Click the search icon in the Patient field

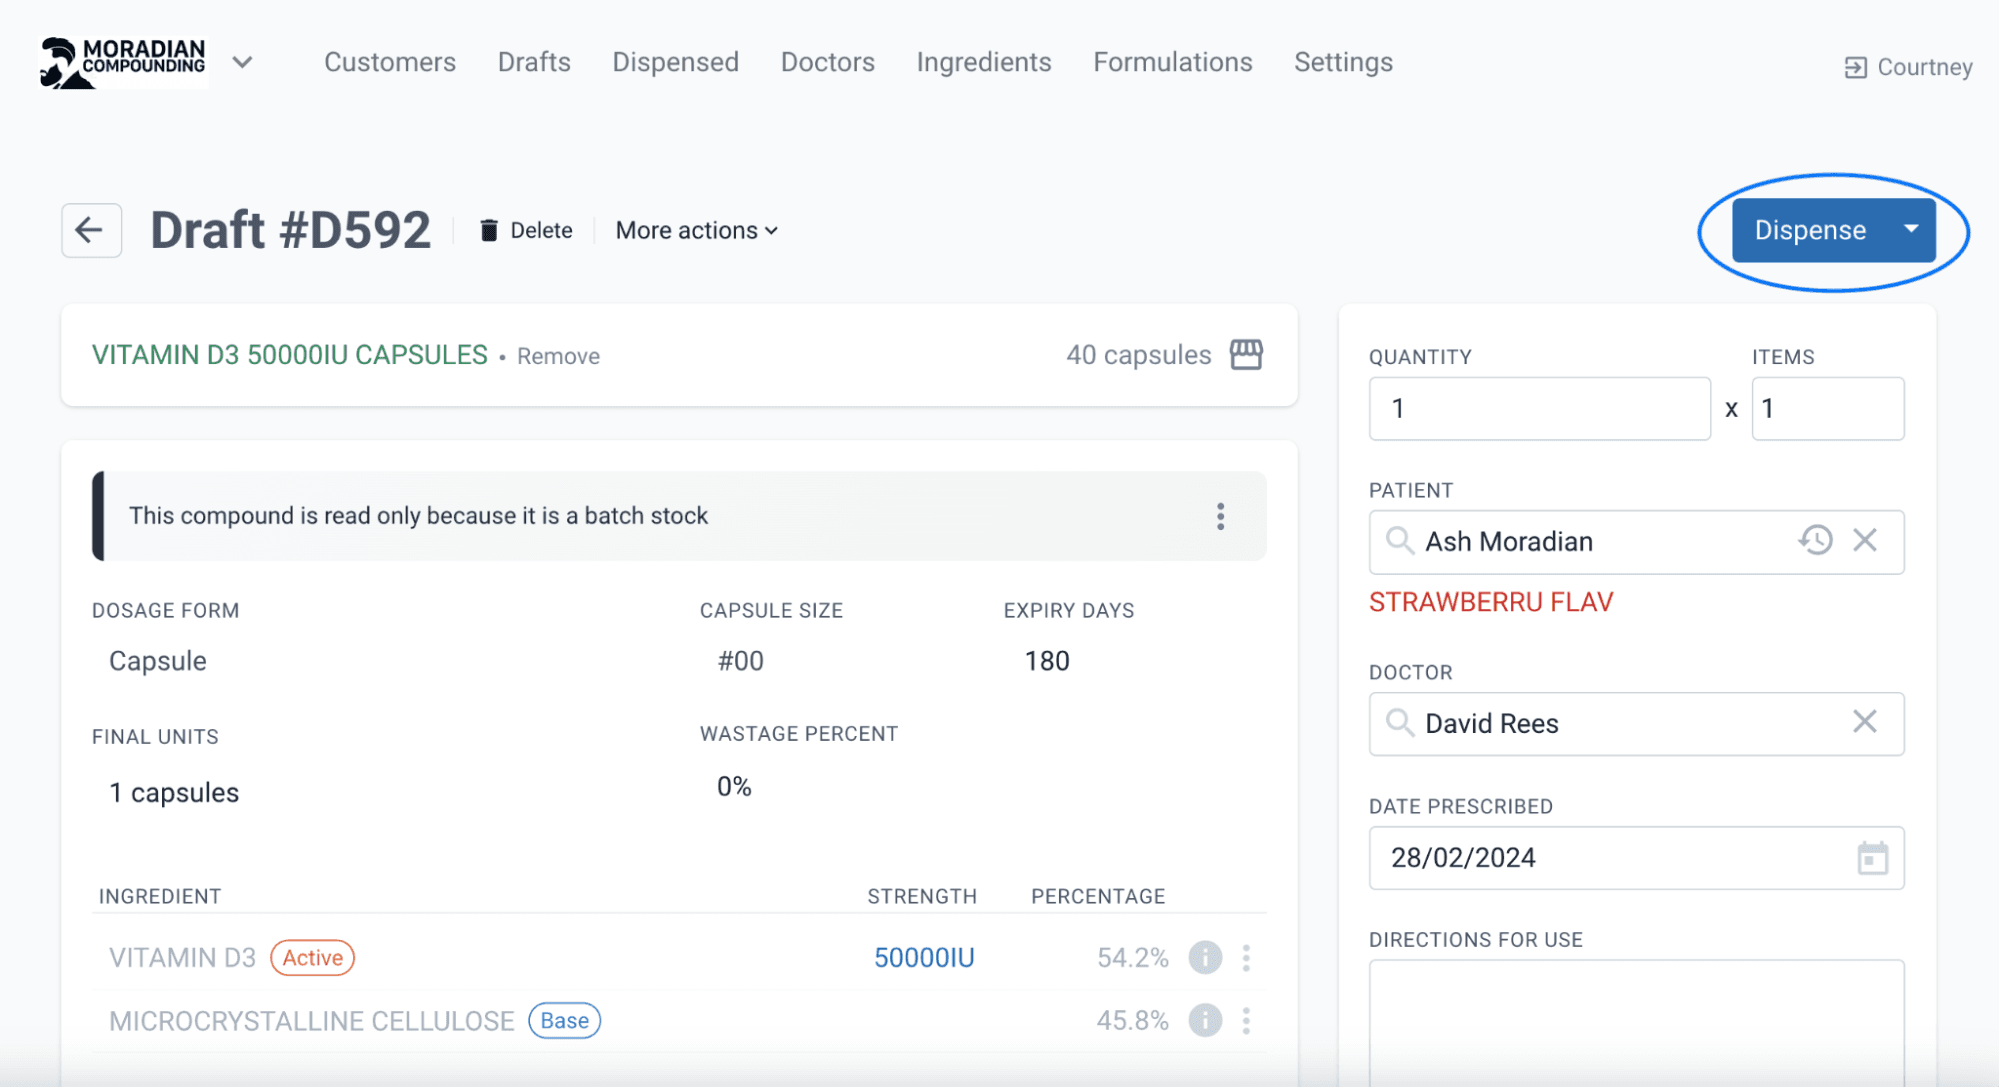pyautogui.click(x=1400, y=541)
